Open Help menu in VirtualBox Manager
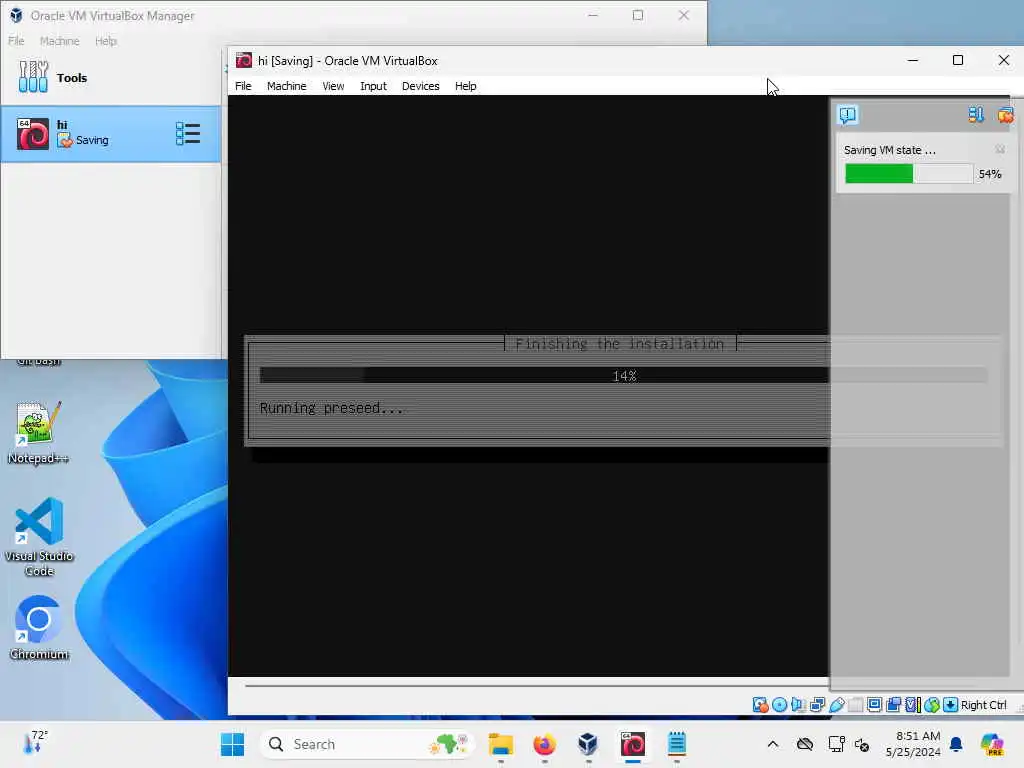Image resolution: width=1024 pixels, height=768 pixels. 106,41
